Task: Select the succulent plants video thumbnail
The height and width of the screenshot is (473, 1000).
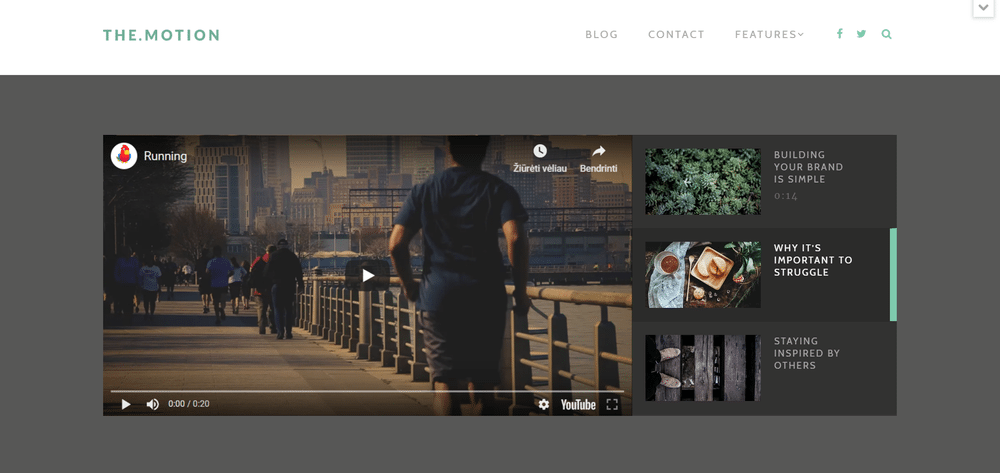Action: pyautogui.click(x=703, y=182)
